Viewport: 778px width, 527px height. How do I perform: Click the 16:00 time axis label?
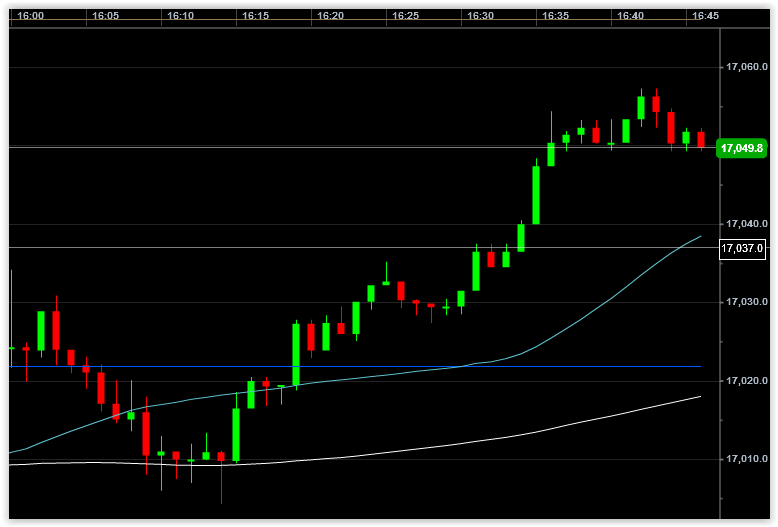point(30,16)
